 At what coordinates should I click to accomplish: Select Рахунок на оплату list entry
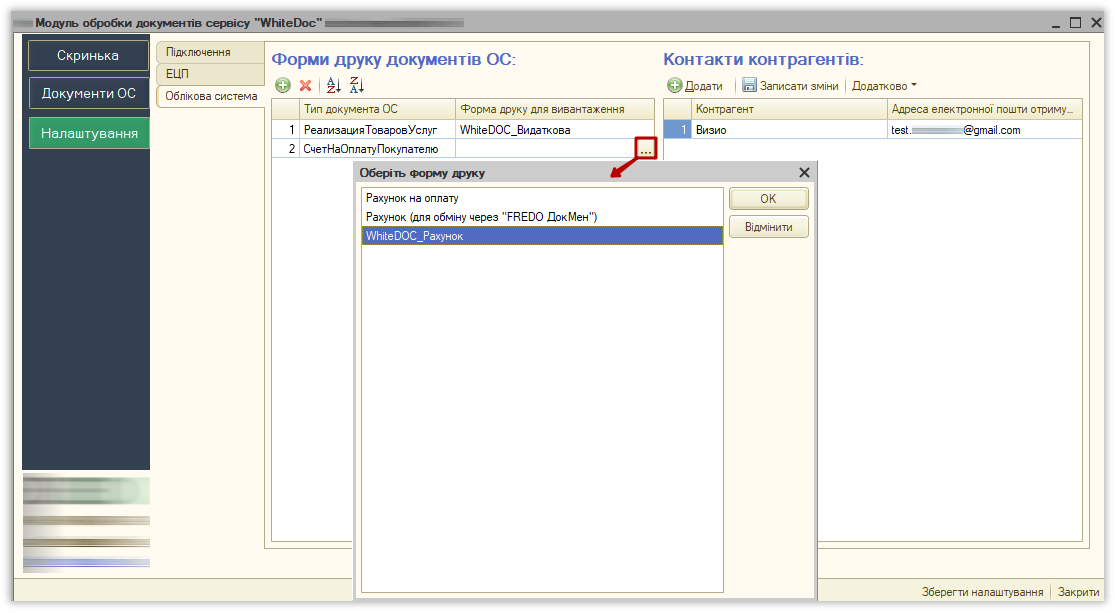(x=542, y=198)
